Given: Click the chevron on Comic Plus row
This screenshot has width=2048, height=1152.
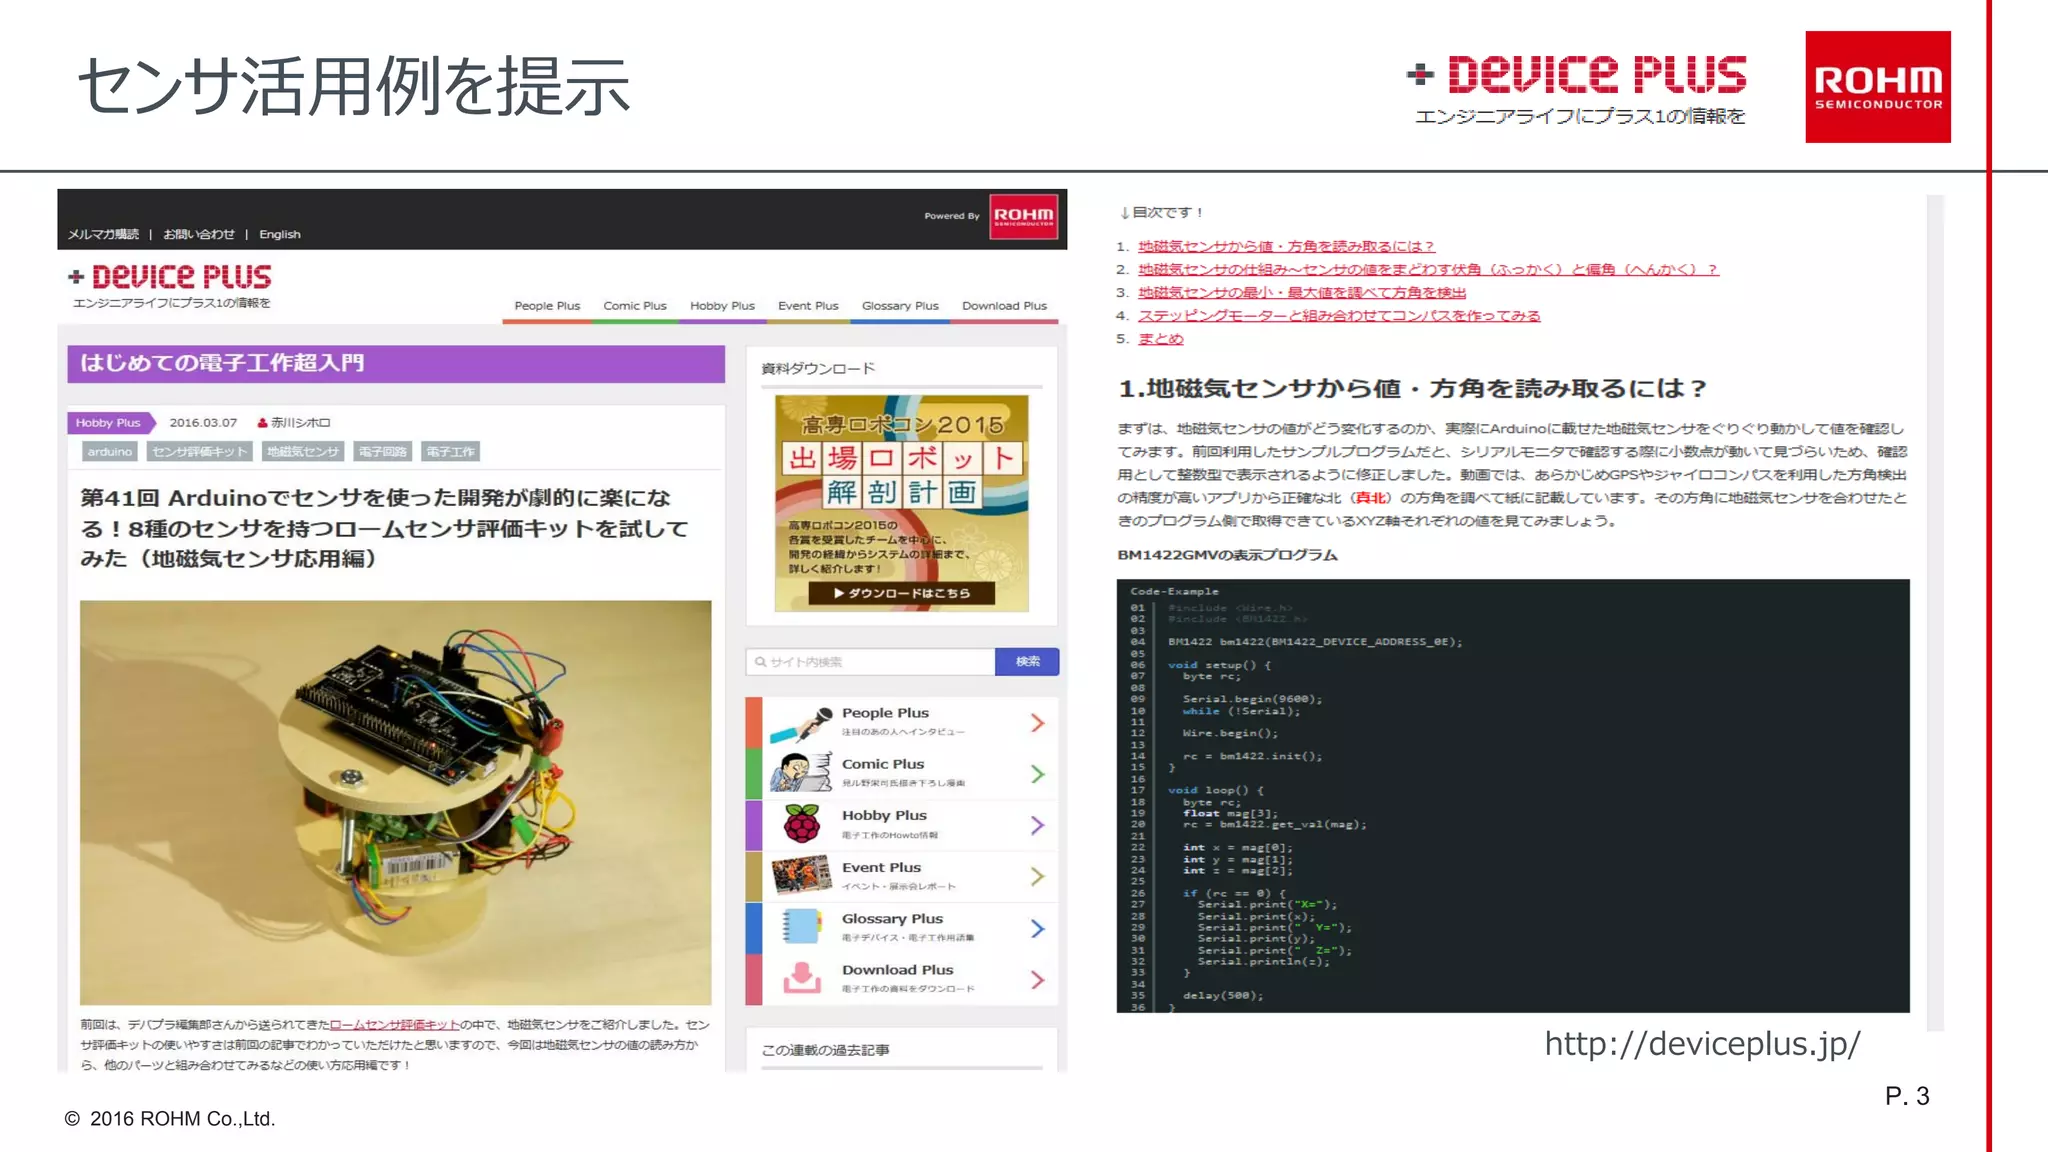Looking at the screenshot, I should pyautogui.click(x=1038, y=774).
